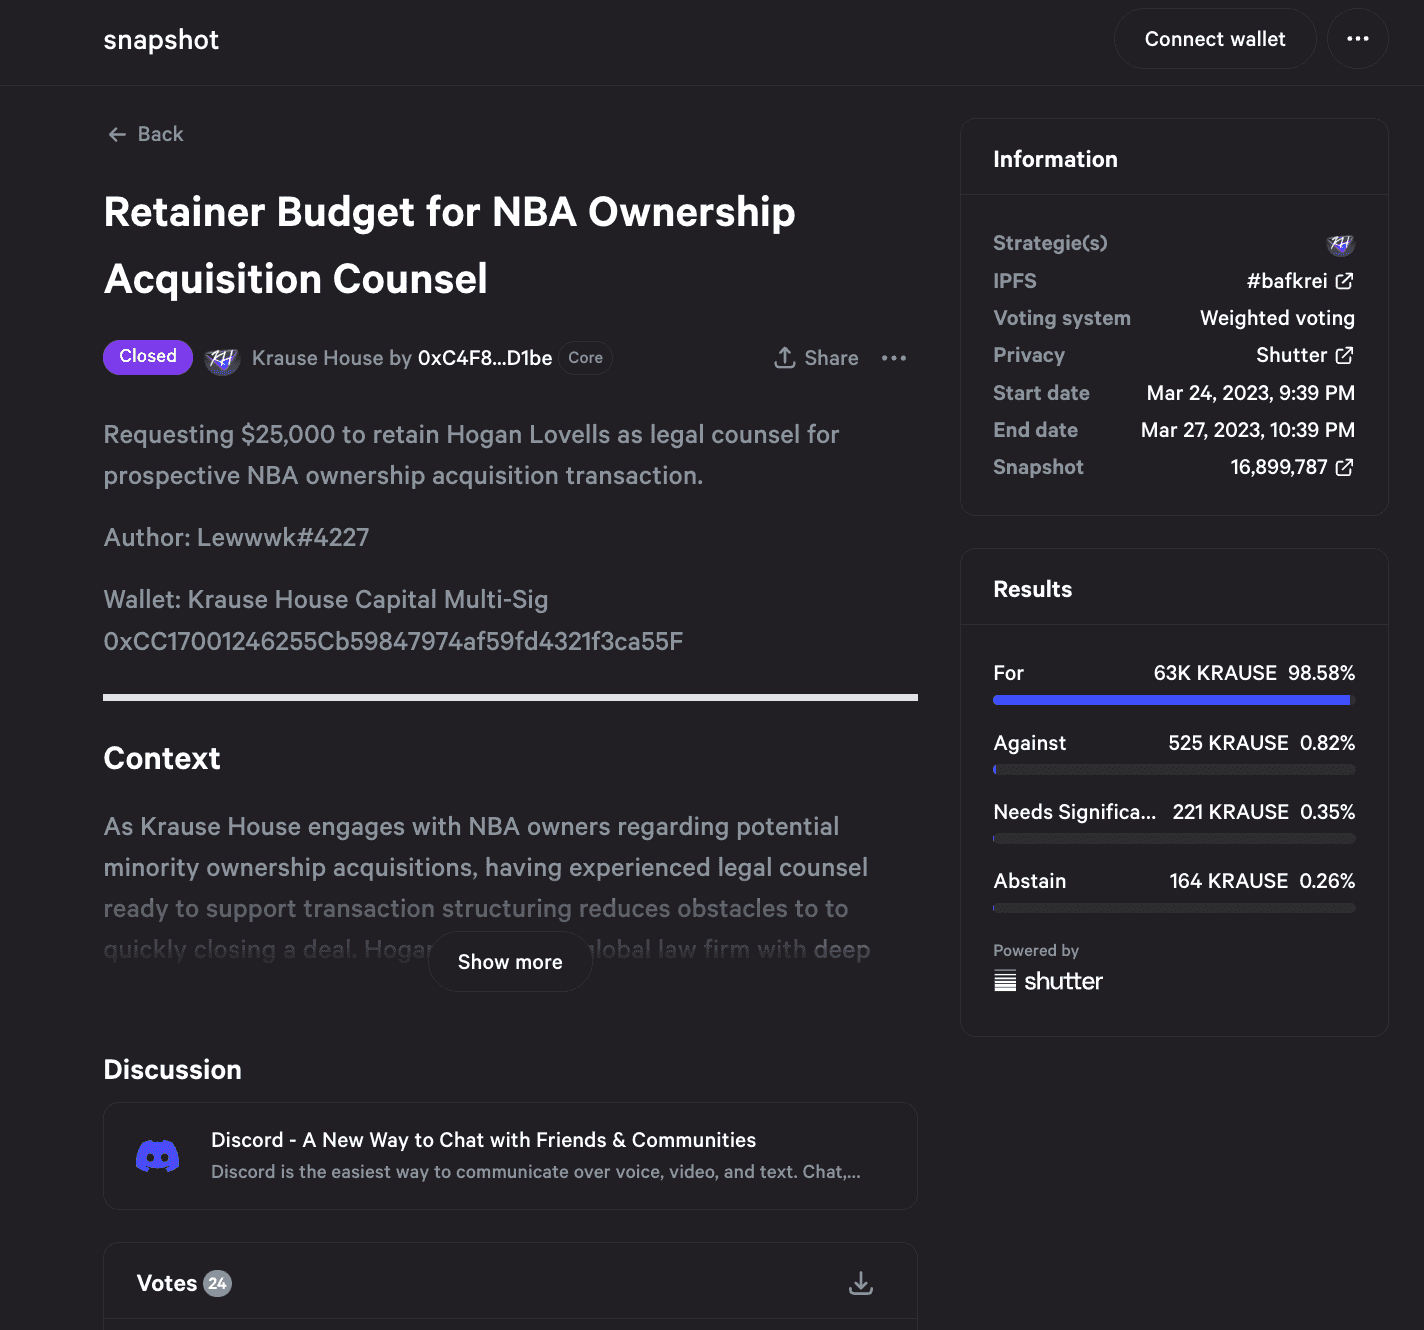Go back using the Back arrow link
1424x1330 pixels.
(146, 134)
